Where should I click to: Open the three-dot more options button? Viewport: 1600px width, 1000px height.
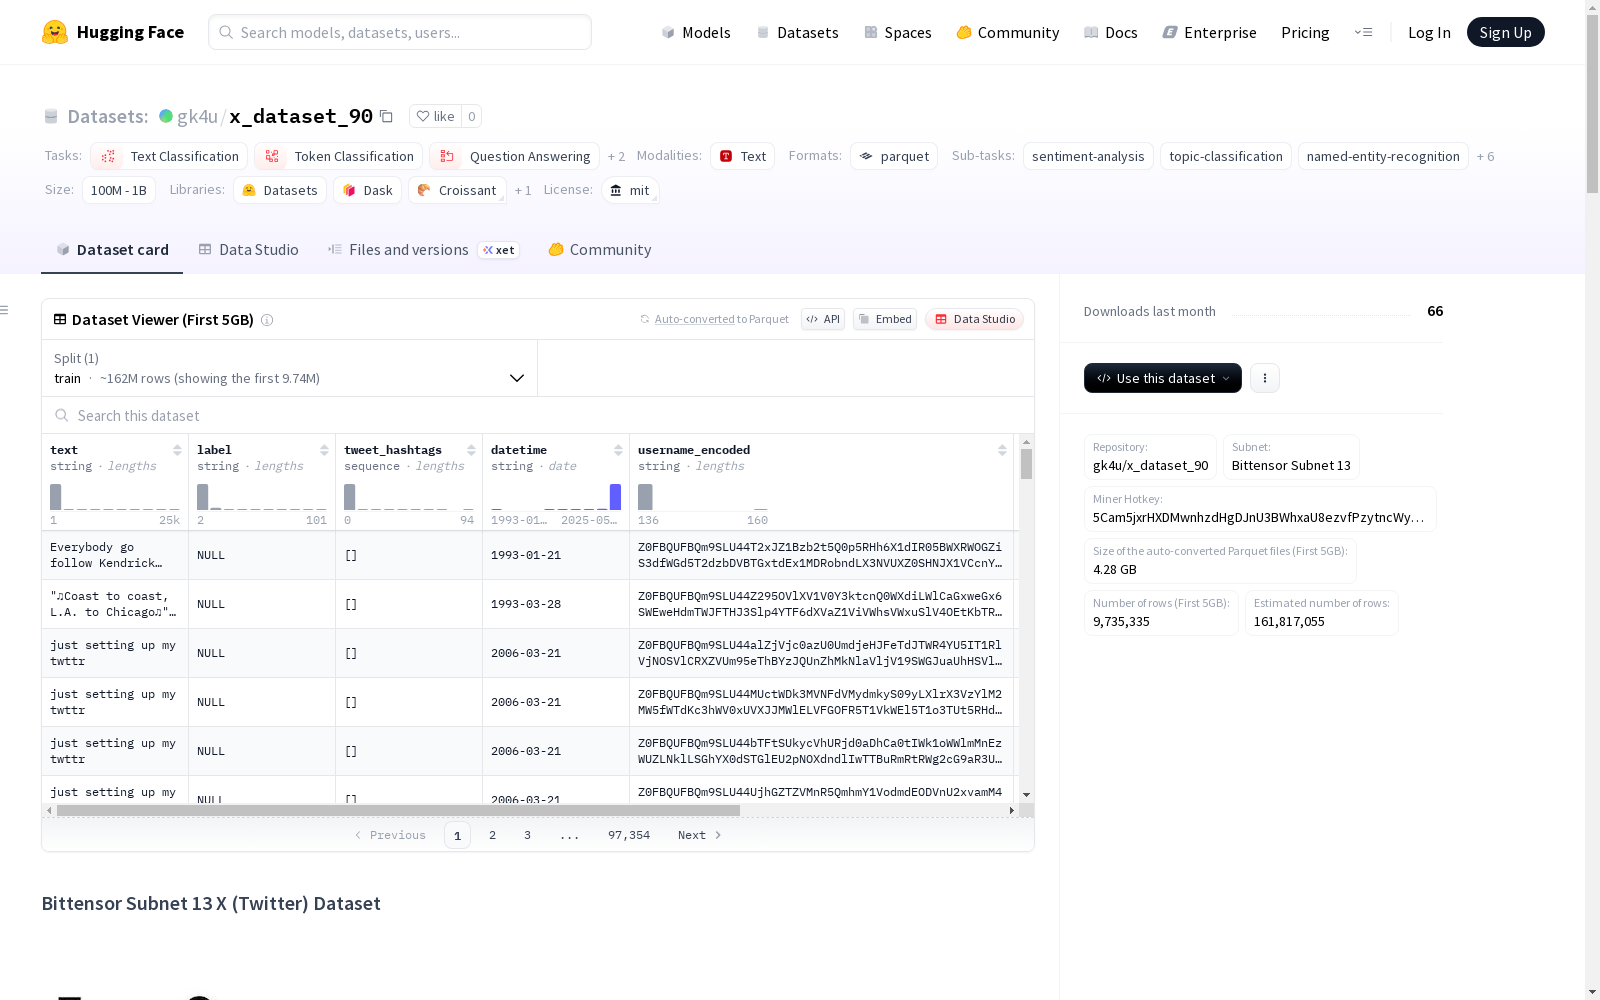[x=1265, y=378]
